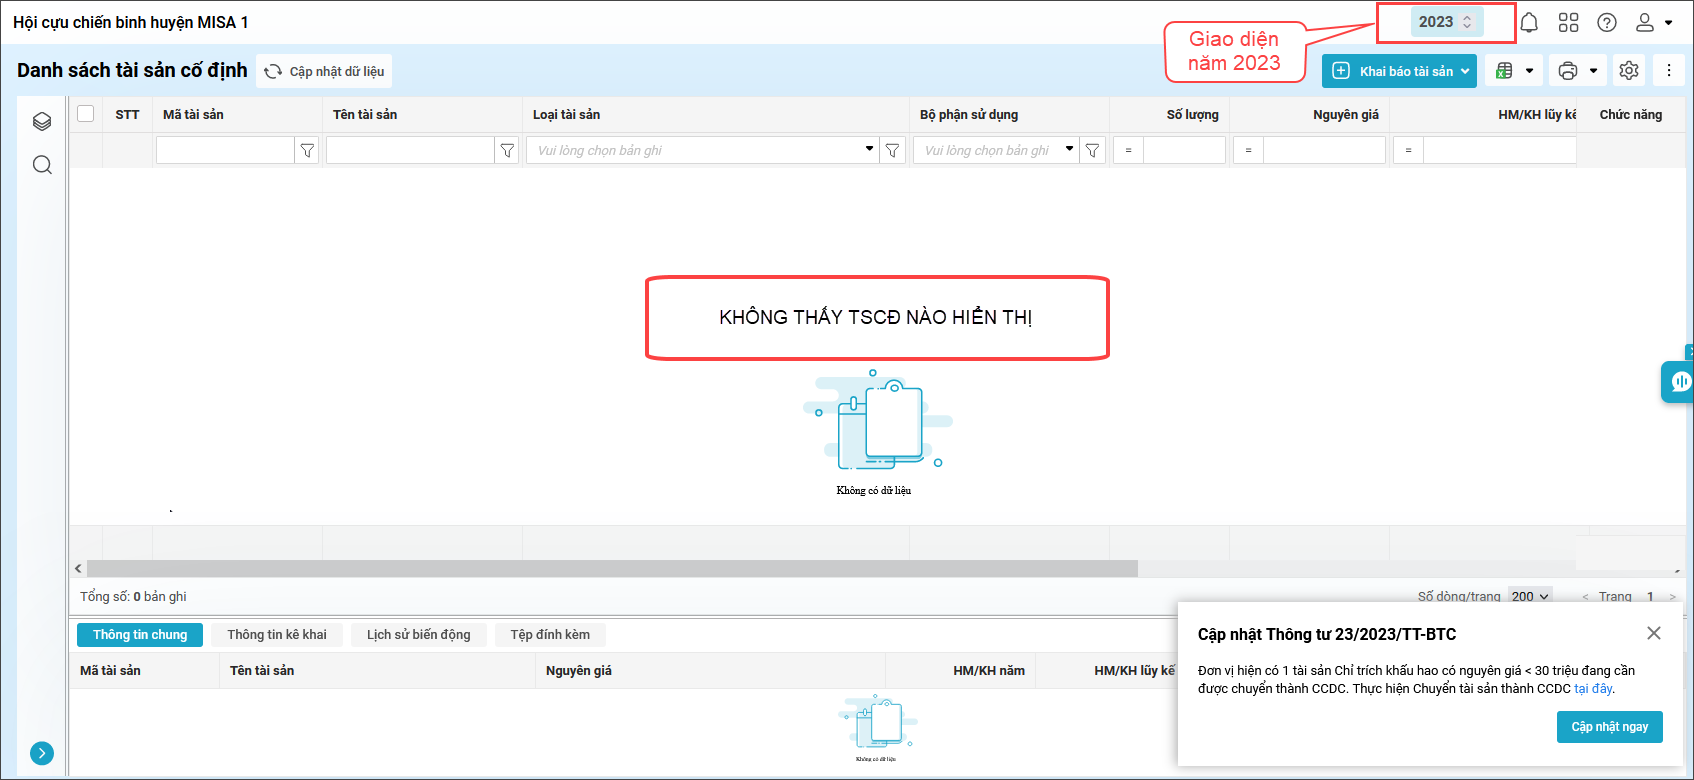This screenshot has width=1694, height=780.
Task: Open the three-dot more options menu
Action: [1669, 71]
